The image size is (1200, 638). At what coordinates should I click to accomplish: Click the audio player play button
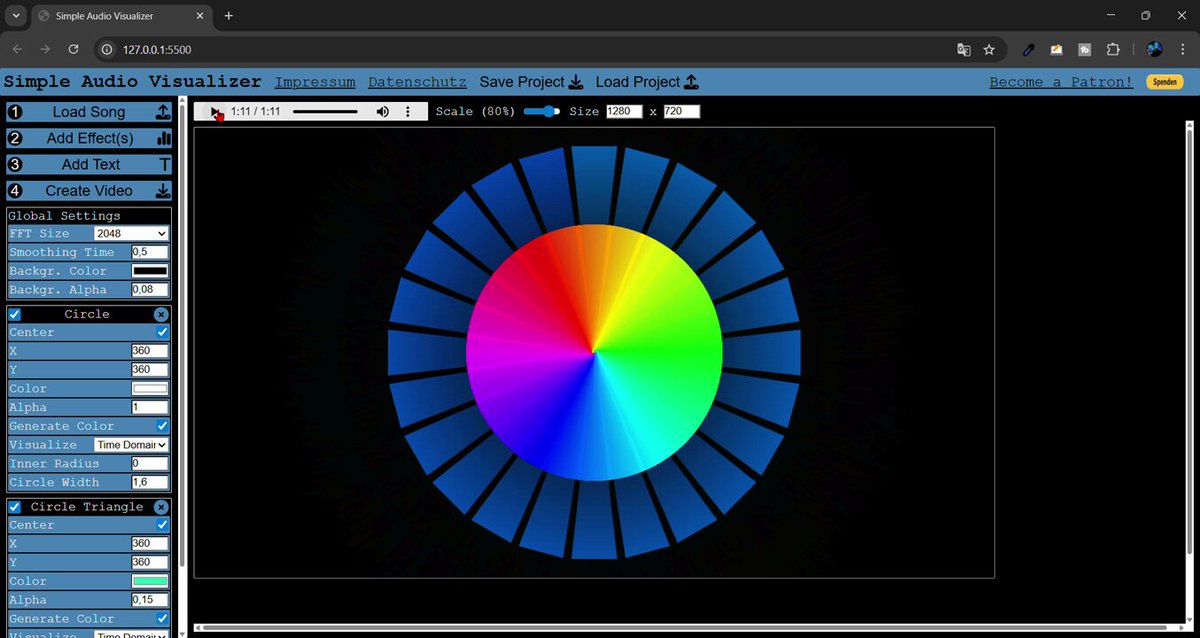pos(216,111)
